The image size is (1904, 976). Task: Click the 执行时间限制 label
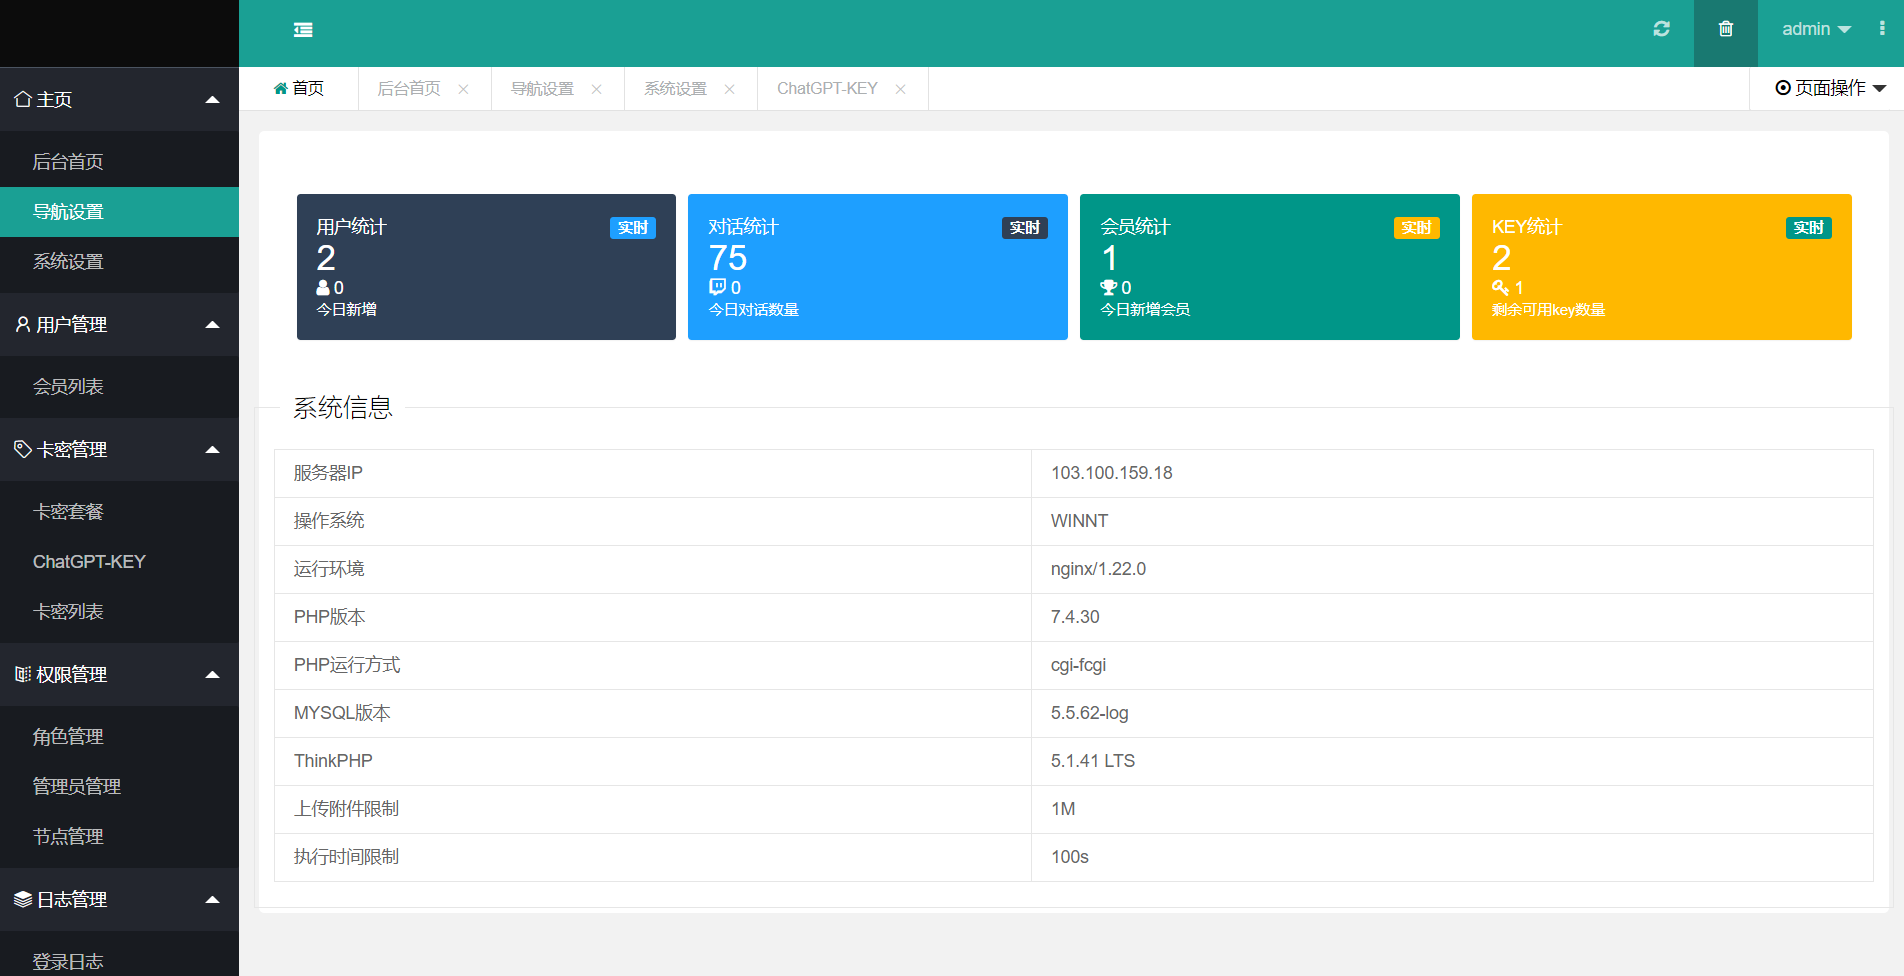(346, 857)
